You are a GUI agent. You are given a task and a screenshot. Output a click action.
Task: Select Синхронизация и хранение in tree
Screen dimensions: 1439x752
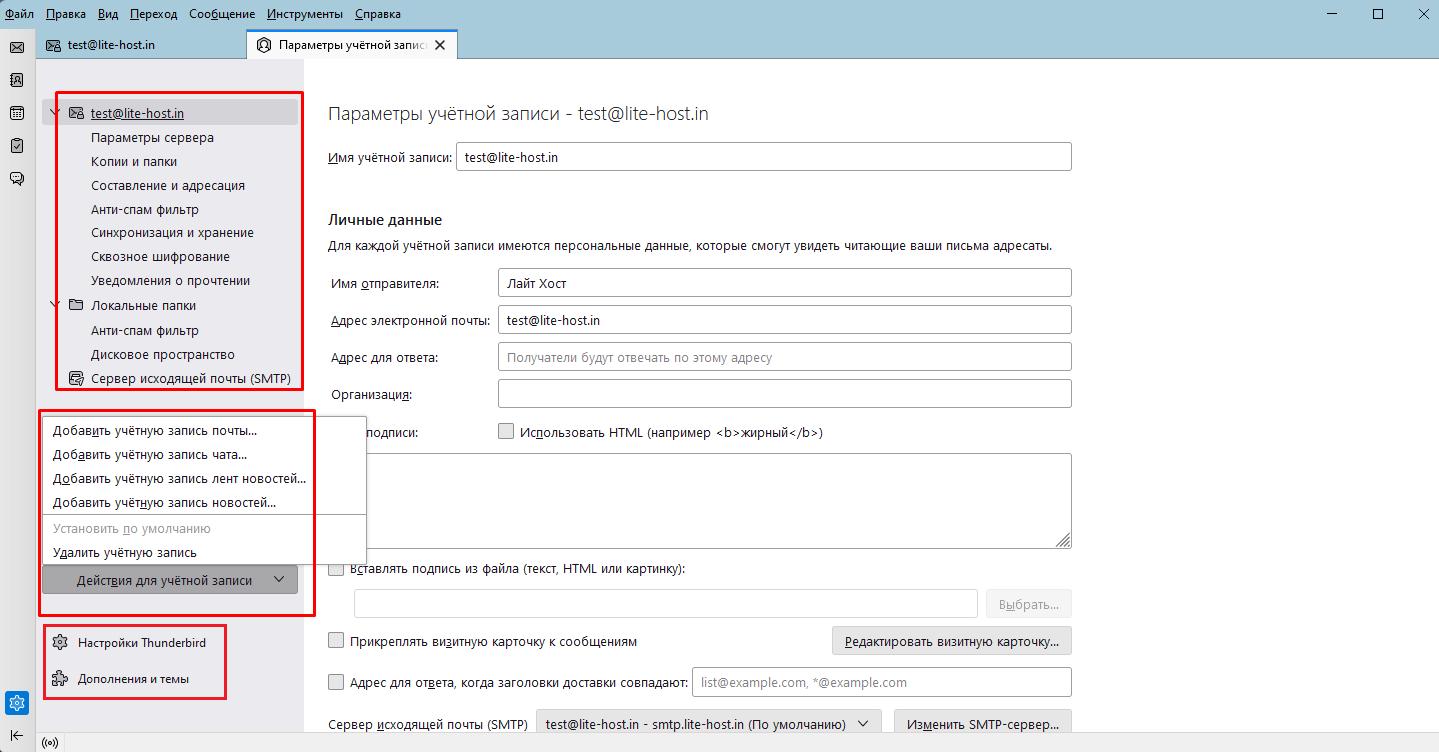click(x=172, y=233)
